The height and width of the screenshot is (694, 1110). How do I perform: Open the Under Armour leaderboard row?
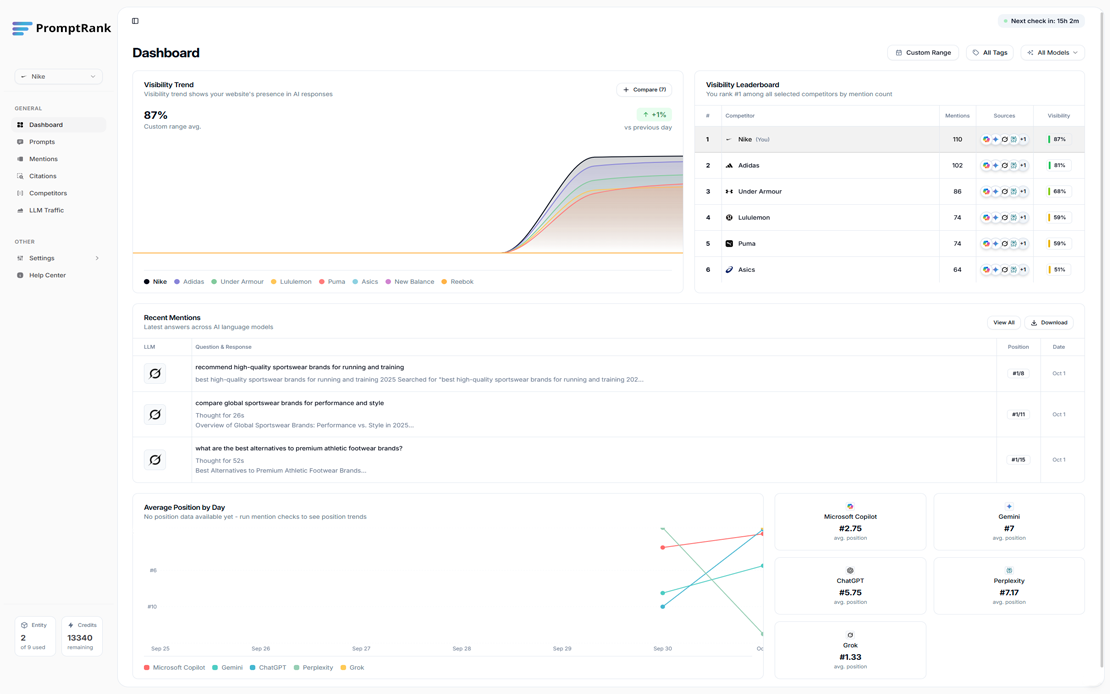click(760, 192)
